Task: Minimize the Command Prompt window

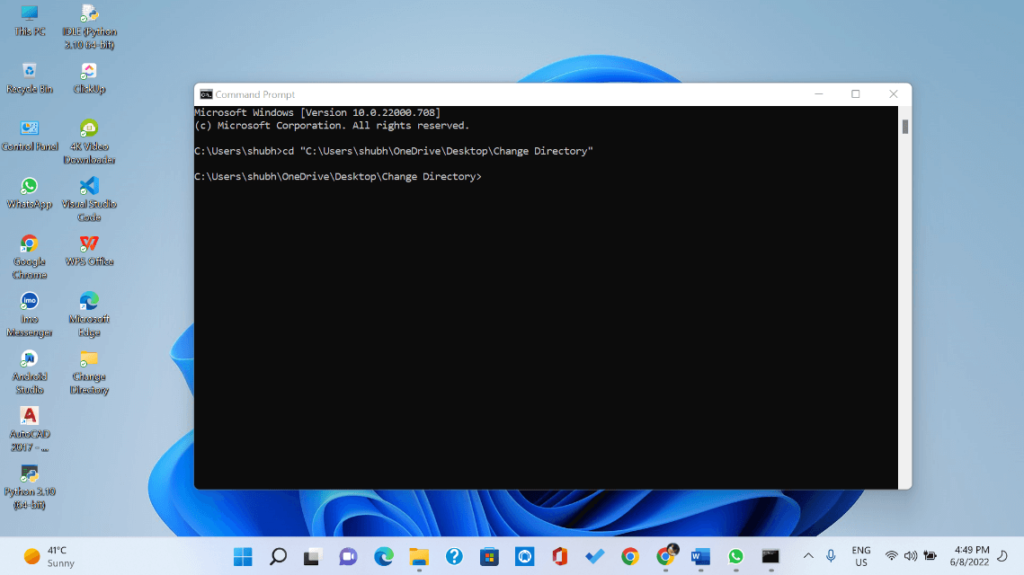Action: 819,94
